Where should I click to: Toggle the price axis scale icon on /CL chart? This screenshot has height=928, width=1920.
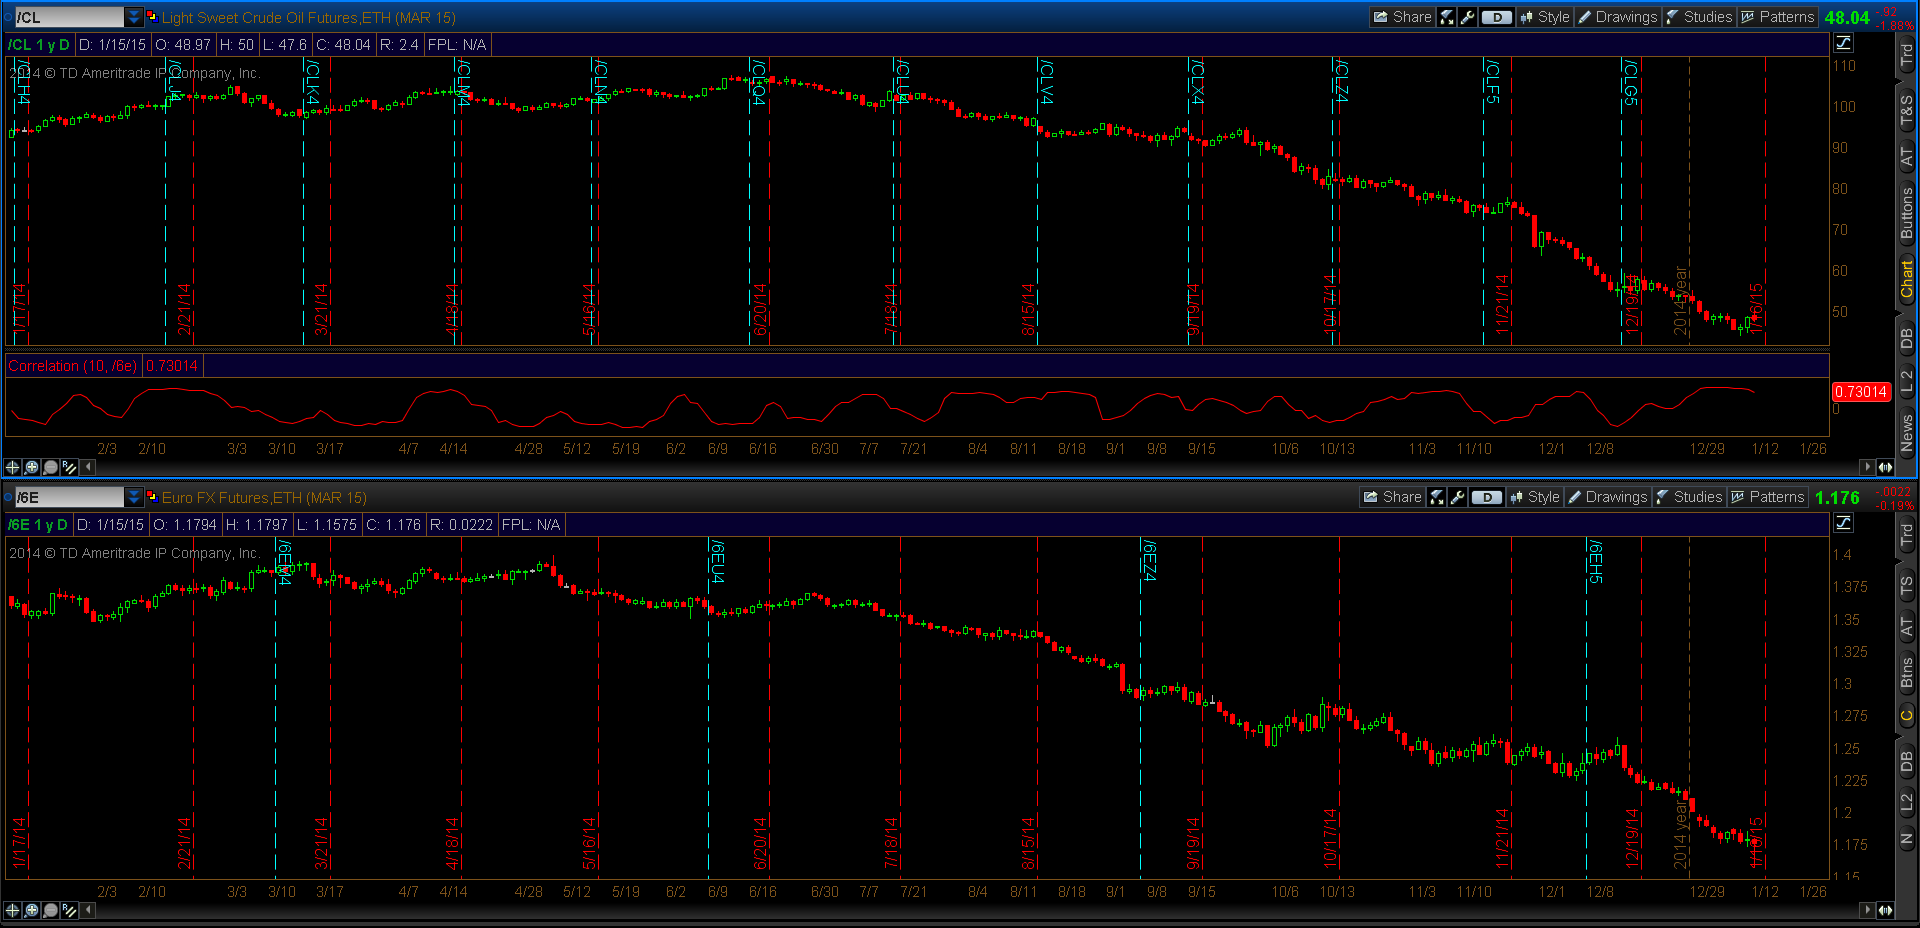point(1843,43)
